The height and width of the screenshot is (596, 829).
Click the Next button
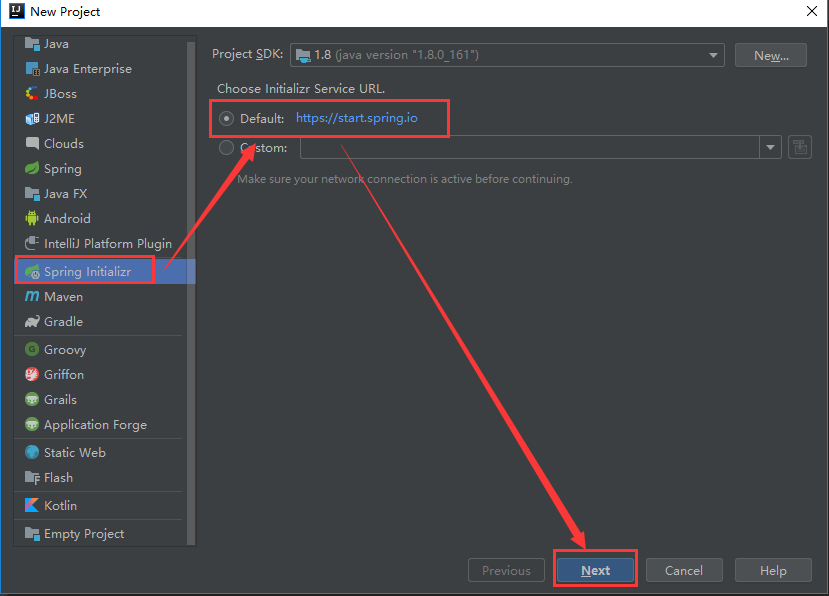tap(595, 570)
